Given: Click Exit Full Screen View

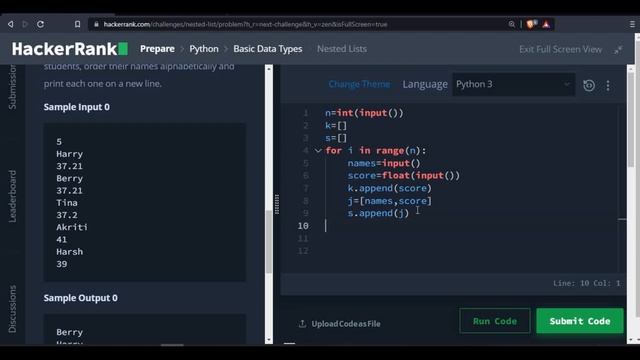Looking at the screenshot, I should pos(560,49).
